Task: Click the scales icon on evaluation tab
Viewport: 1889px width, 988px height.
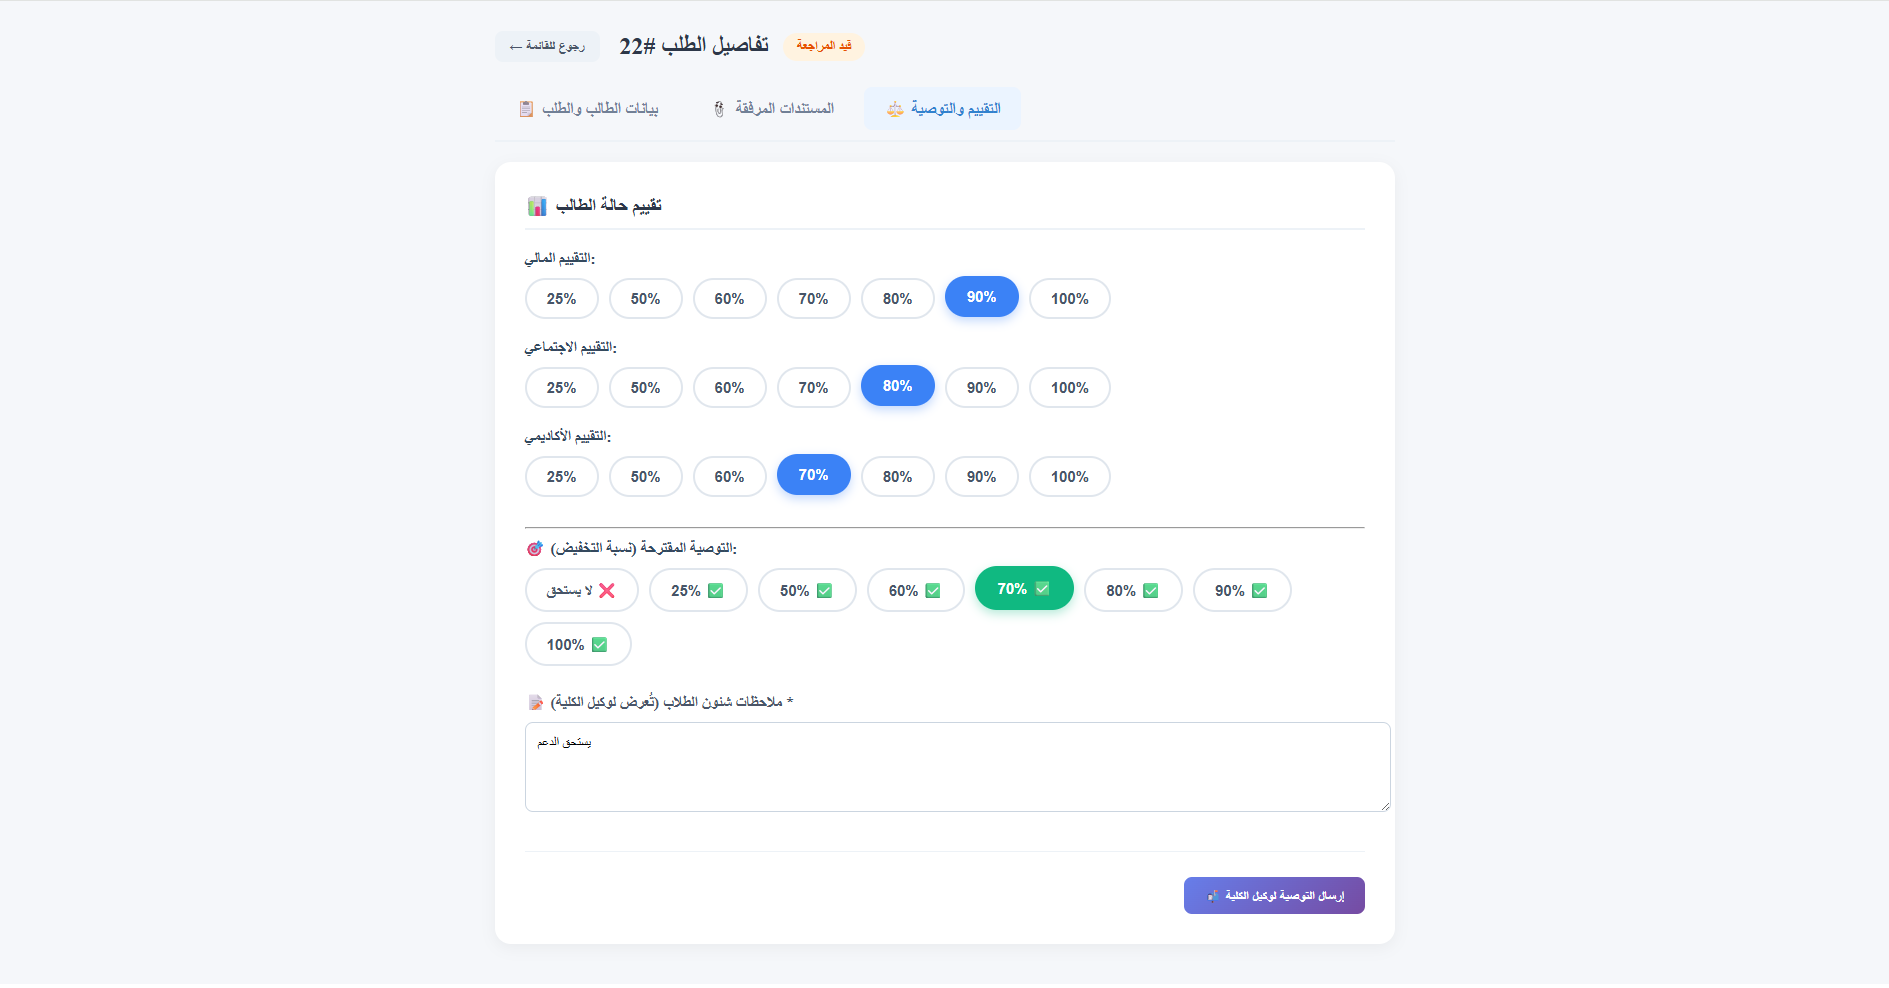Action: 894,109
